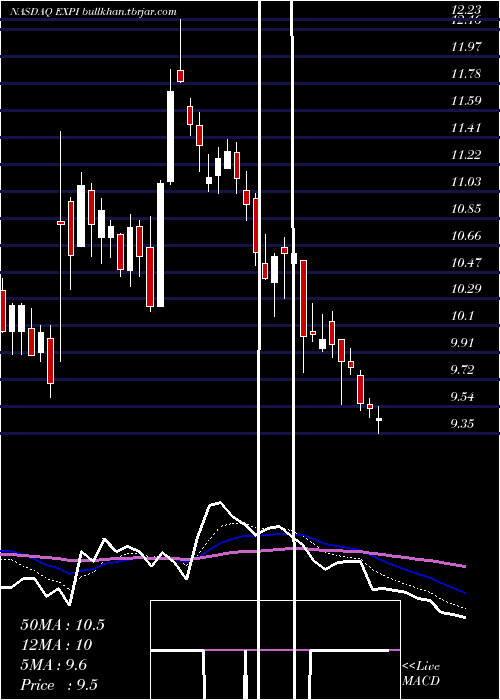Click the 9.72 price axis label

pyautogui.click(x=462, y=370)
